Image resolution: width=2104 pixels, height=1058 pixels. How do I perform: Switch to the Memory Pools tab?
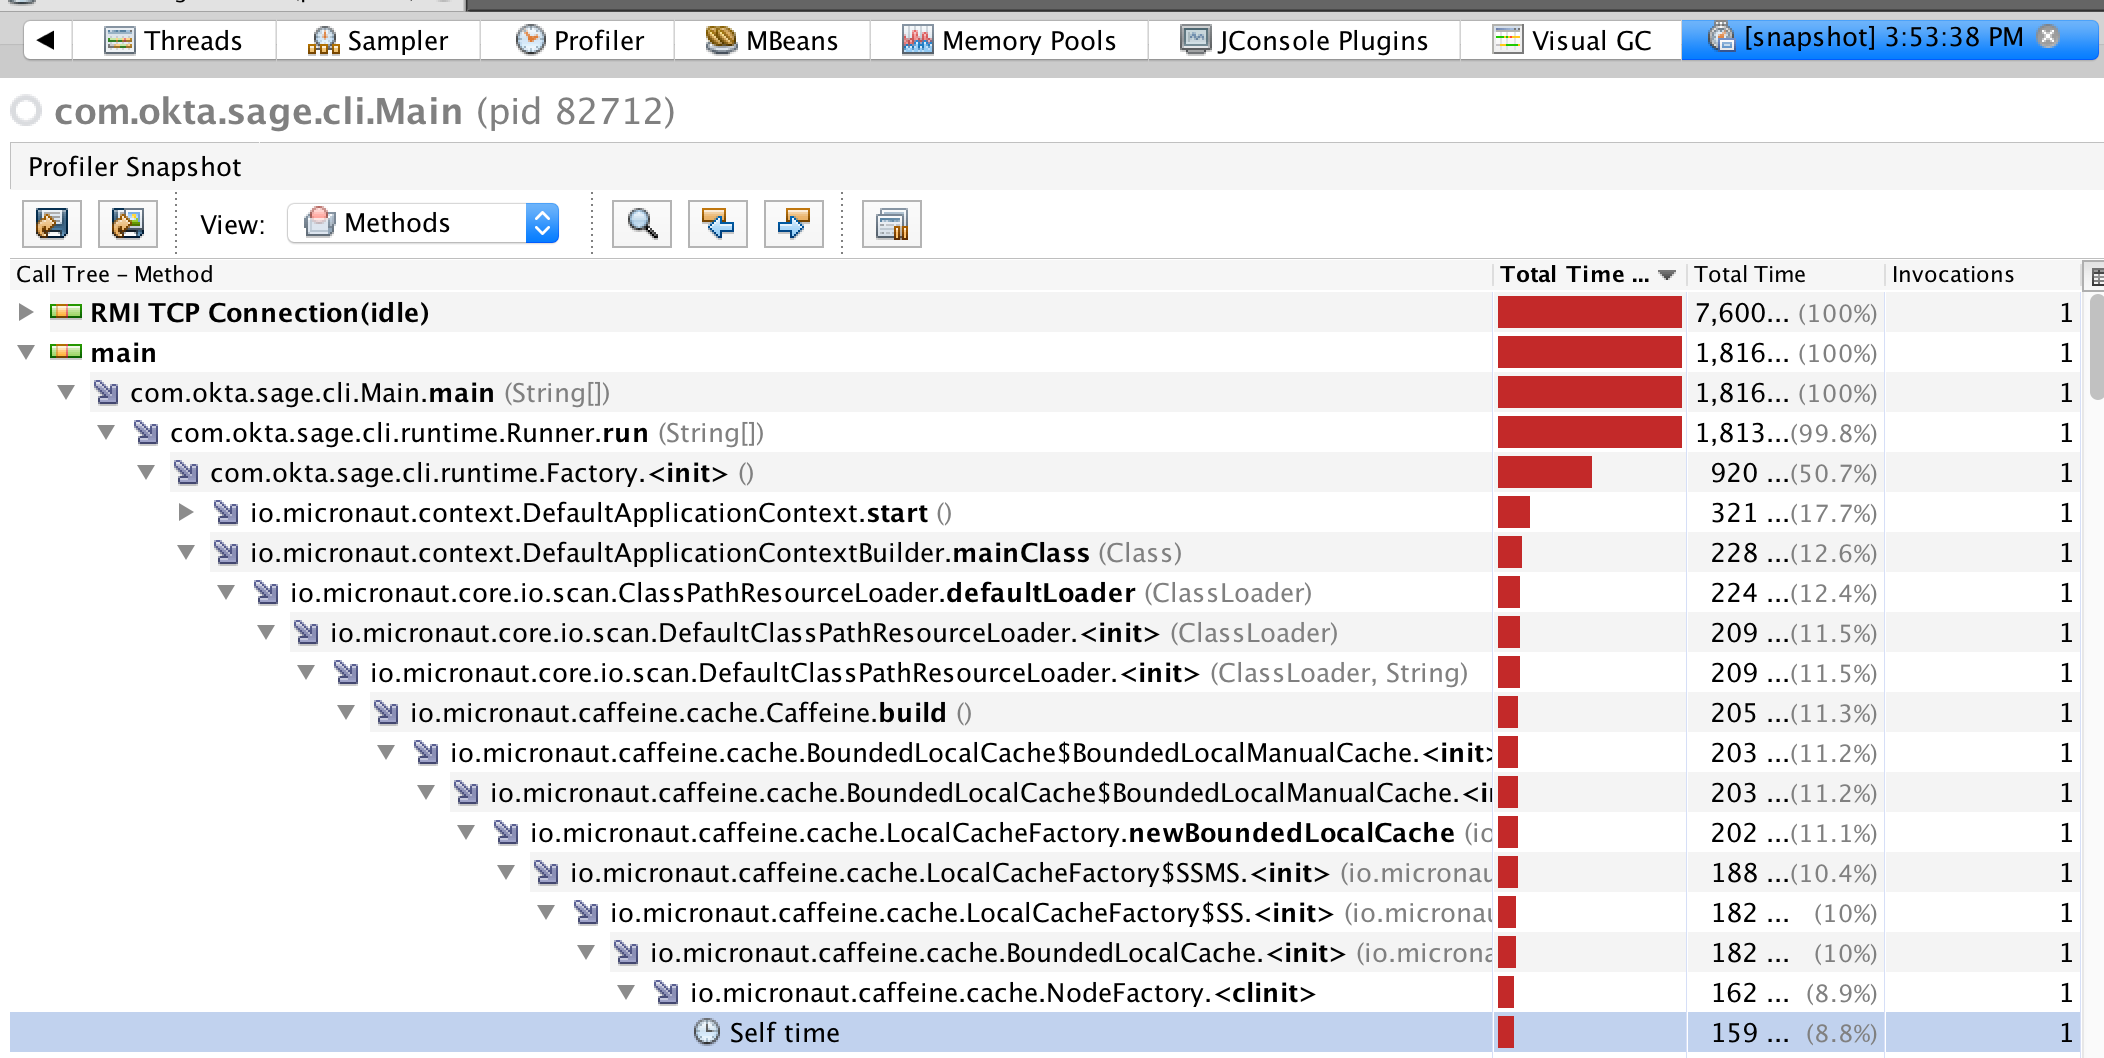click(x=1010, y=40)
